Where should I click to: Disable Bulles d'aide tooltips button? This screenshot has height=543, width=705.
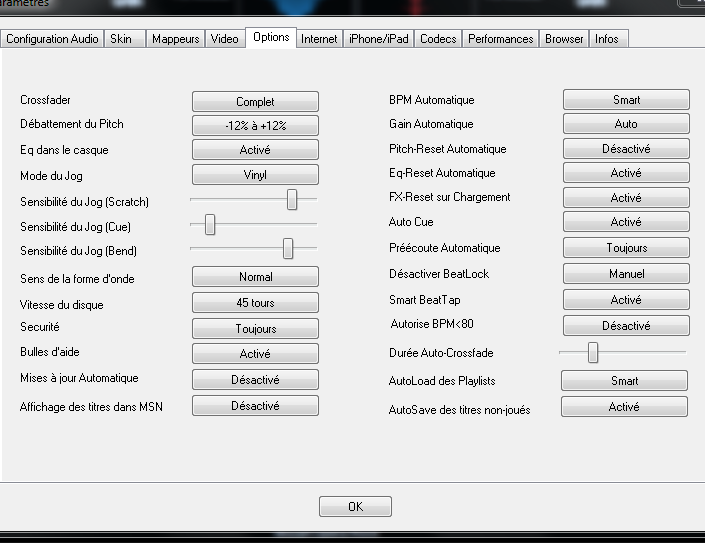click(x=255, y=354)
